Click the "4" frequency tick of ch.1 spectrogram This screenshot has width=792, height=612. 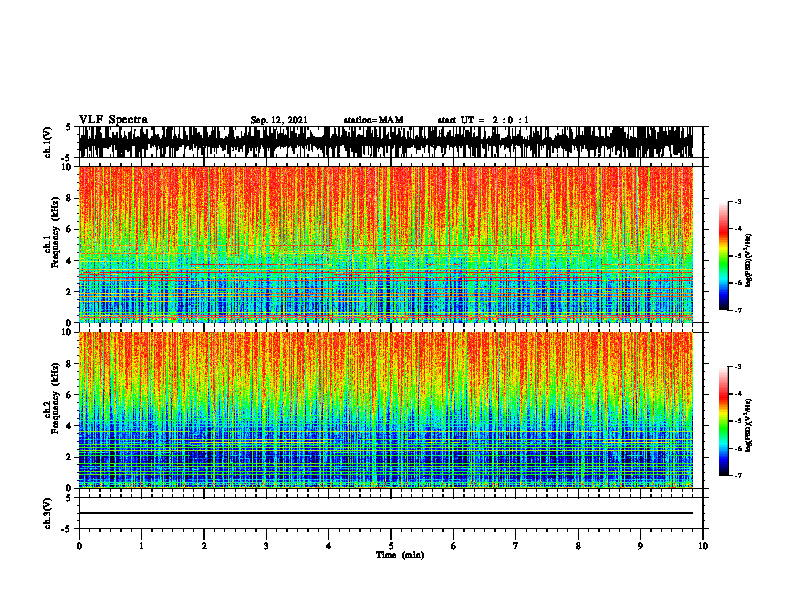[x=71, y=261]
